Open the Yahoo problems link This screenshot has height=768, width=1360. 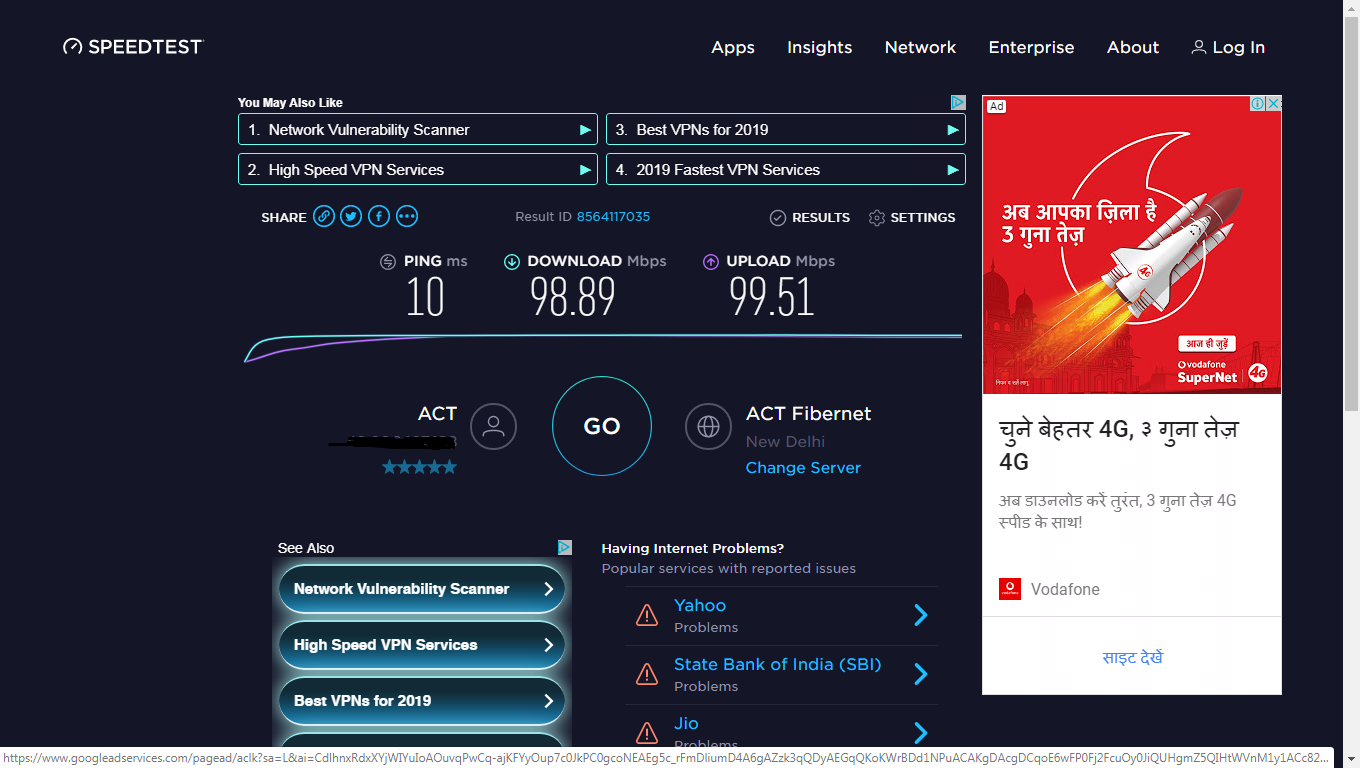pos(700,605)
